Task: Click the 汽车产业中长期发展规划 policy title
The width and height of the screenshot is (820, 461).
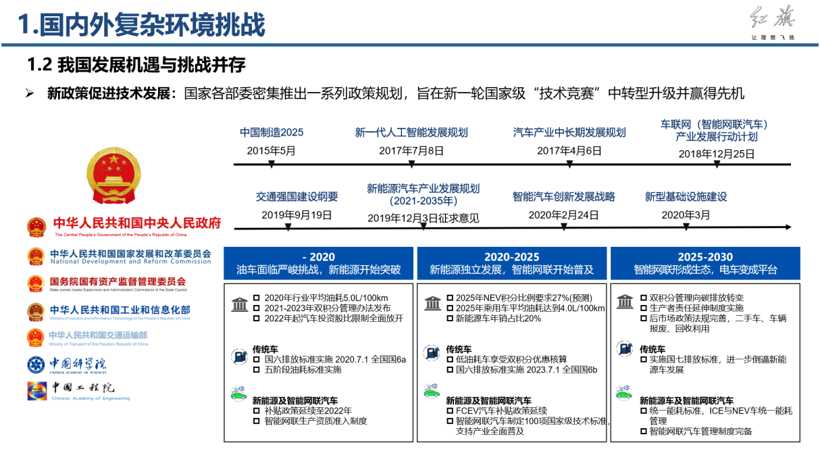Action: [570, 133]
